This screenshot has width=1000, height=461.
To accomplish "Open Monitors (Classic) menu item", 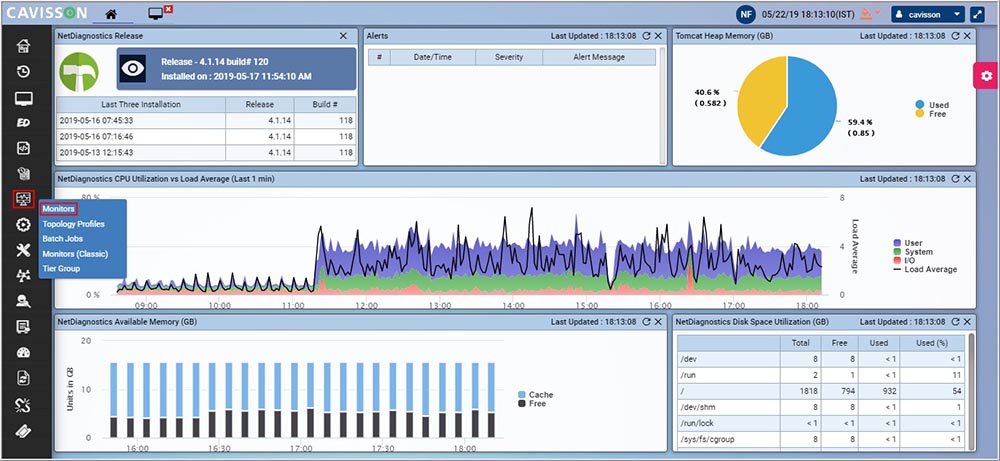I will tap(75, 254).
